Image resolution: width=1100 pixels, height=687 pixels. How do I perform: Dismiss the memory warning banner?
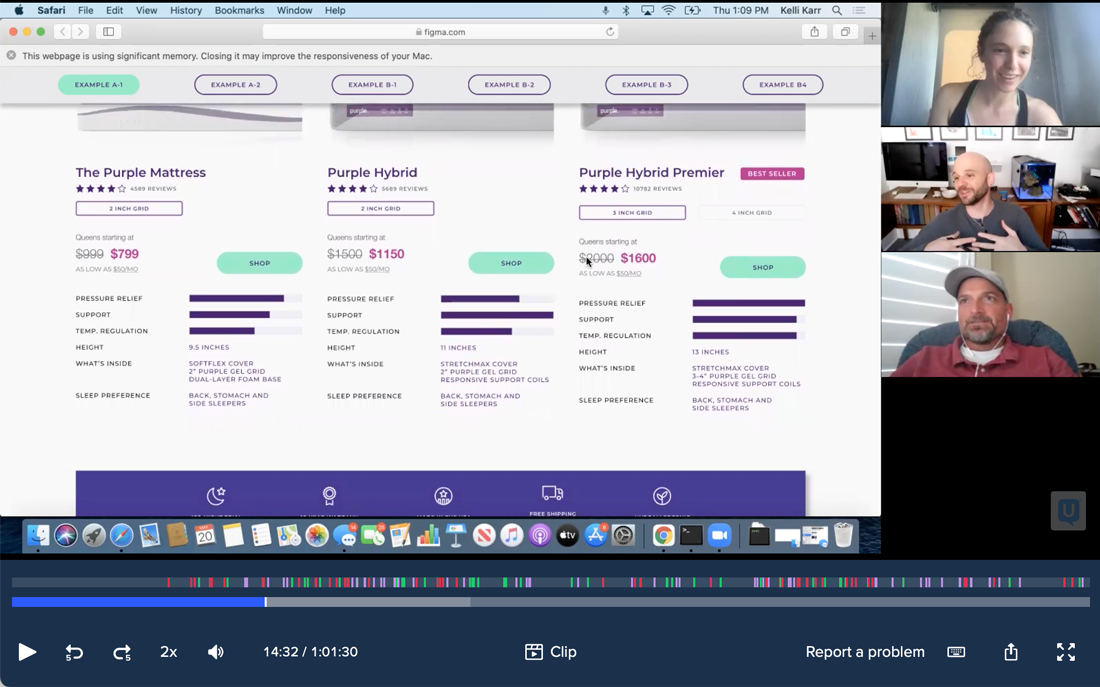[11, 55]
